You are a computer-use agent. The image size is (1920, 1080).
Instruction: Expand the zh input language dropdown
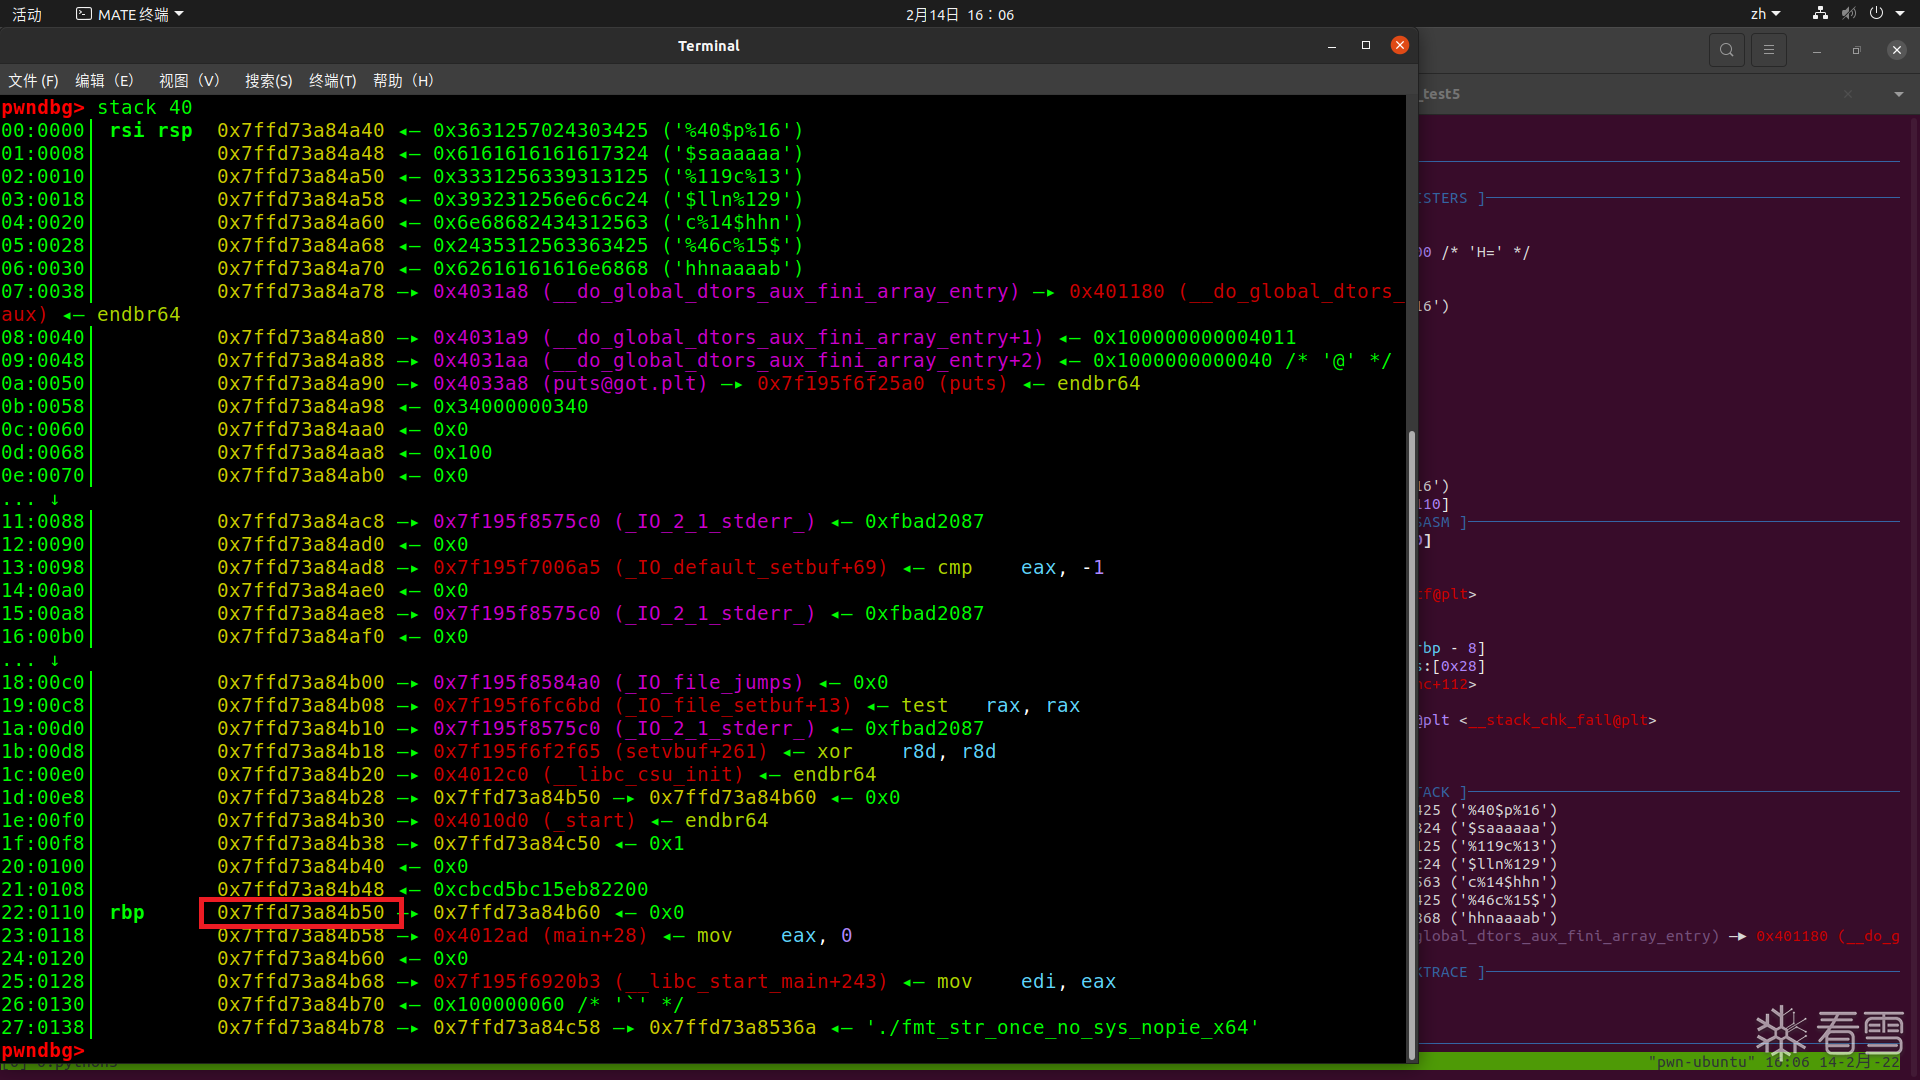(x=1765, y=14)
